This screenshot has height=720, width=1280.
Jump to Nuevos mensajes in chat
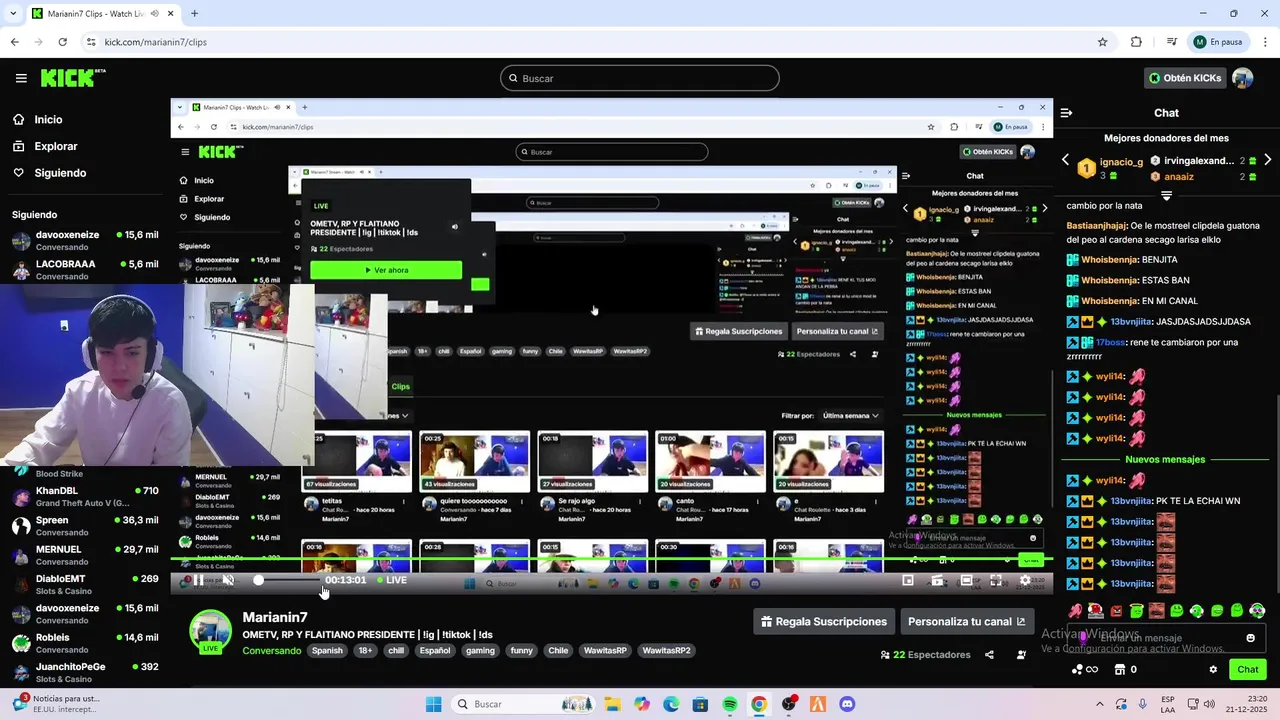coord(1165,460)
